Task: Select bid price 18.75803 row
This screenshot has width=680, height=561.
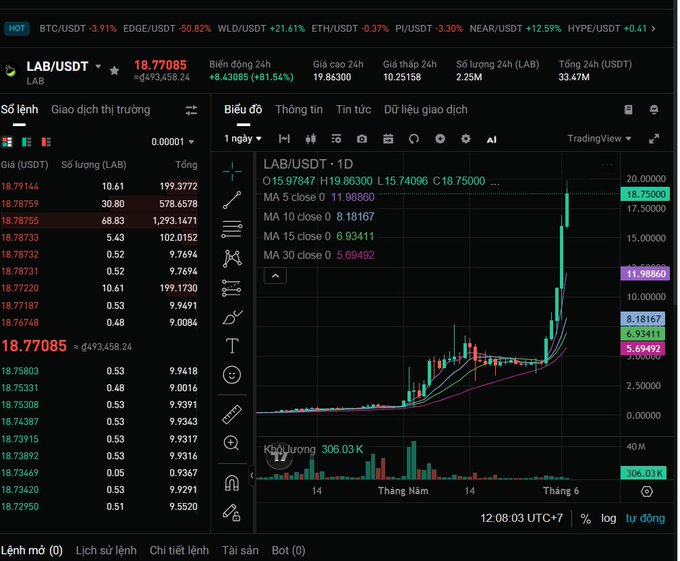Action: [x=99, y=371]
